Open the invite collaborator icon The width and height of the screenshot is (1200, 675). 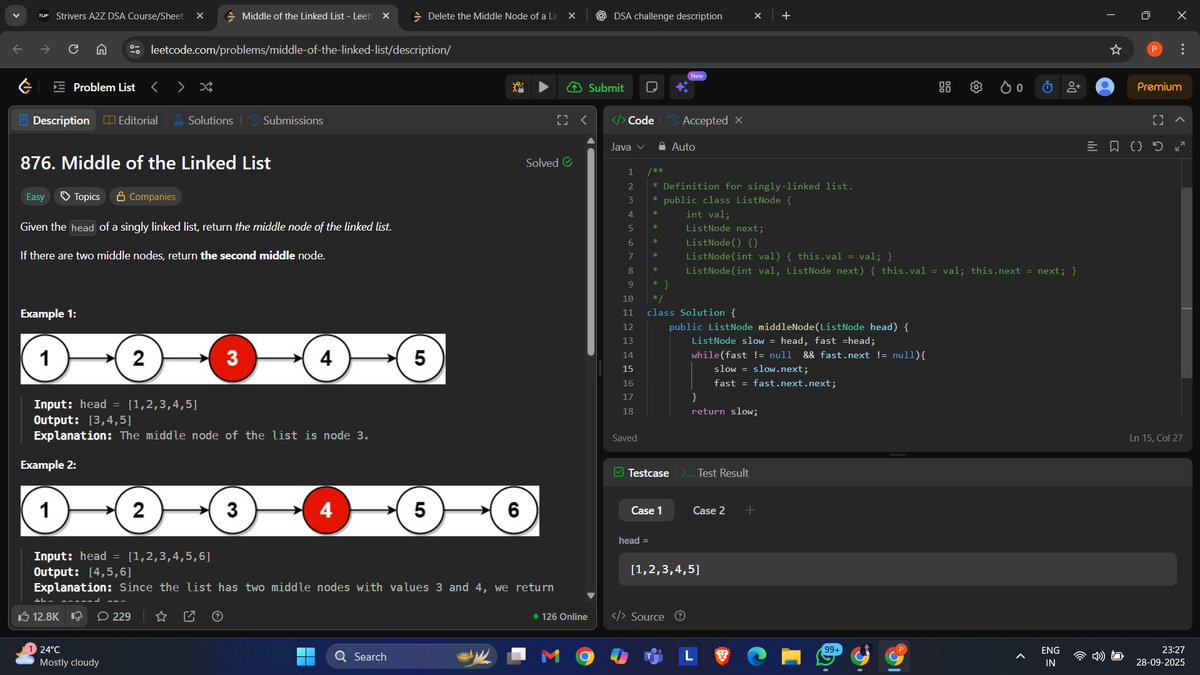(1074, 87)
